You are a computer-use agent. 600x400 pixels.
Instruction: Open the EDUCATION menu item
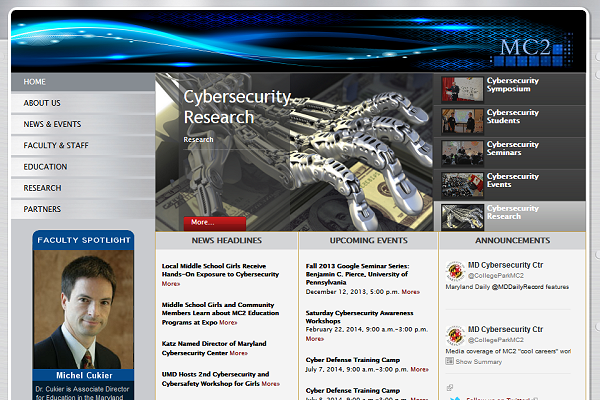[x=83, y=167]
